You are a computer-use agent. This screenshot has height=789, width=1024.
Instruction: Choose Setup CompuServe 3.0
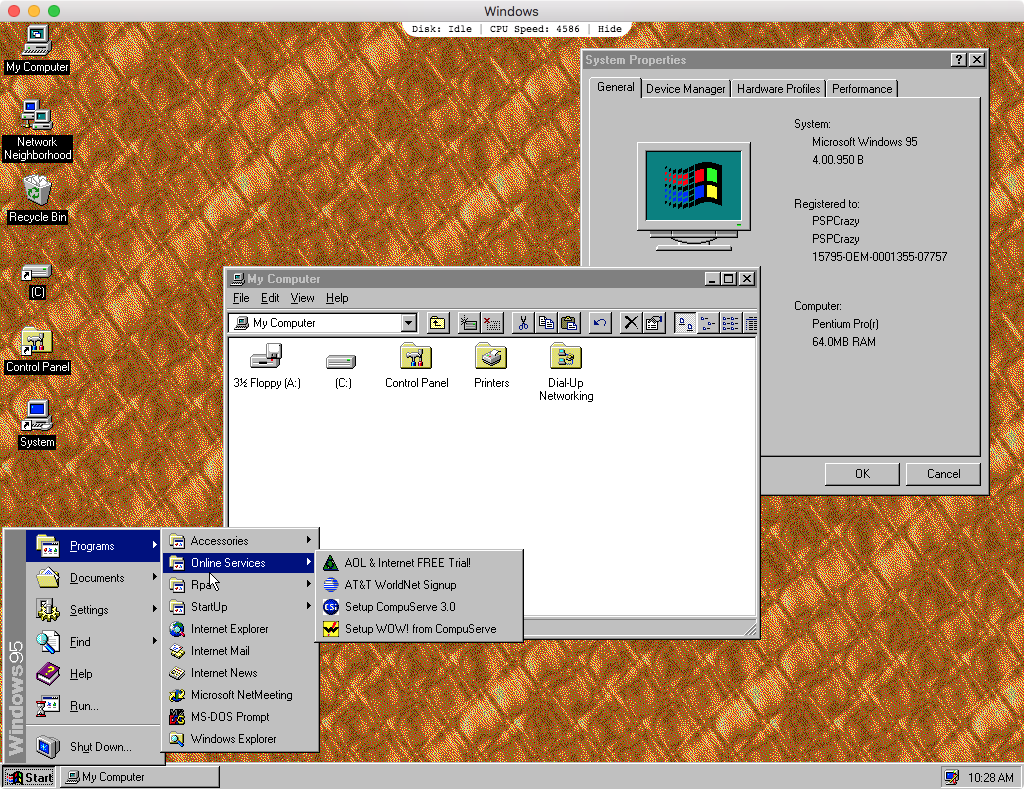(x=419, y=607)
